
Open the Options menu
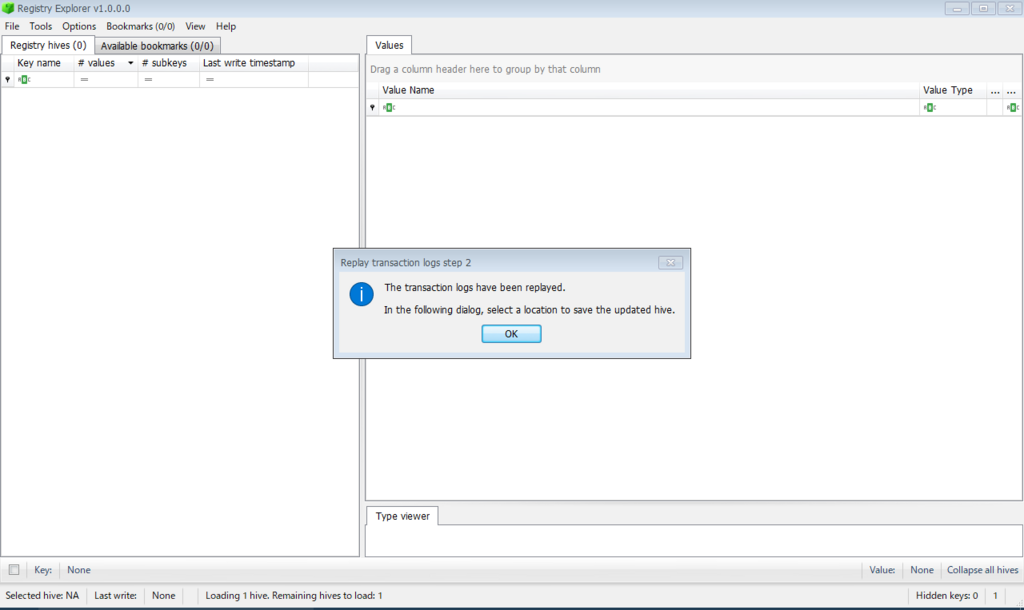tap(79, 26)
